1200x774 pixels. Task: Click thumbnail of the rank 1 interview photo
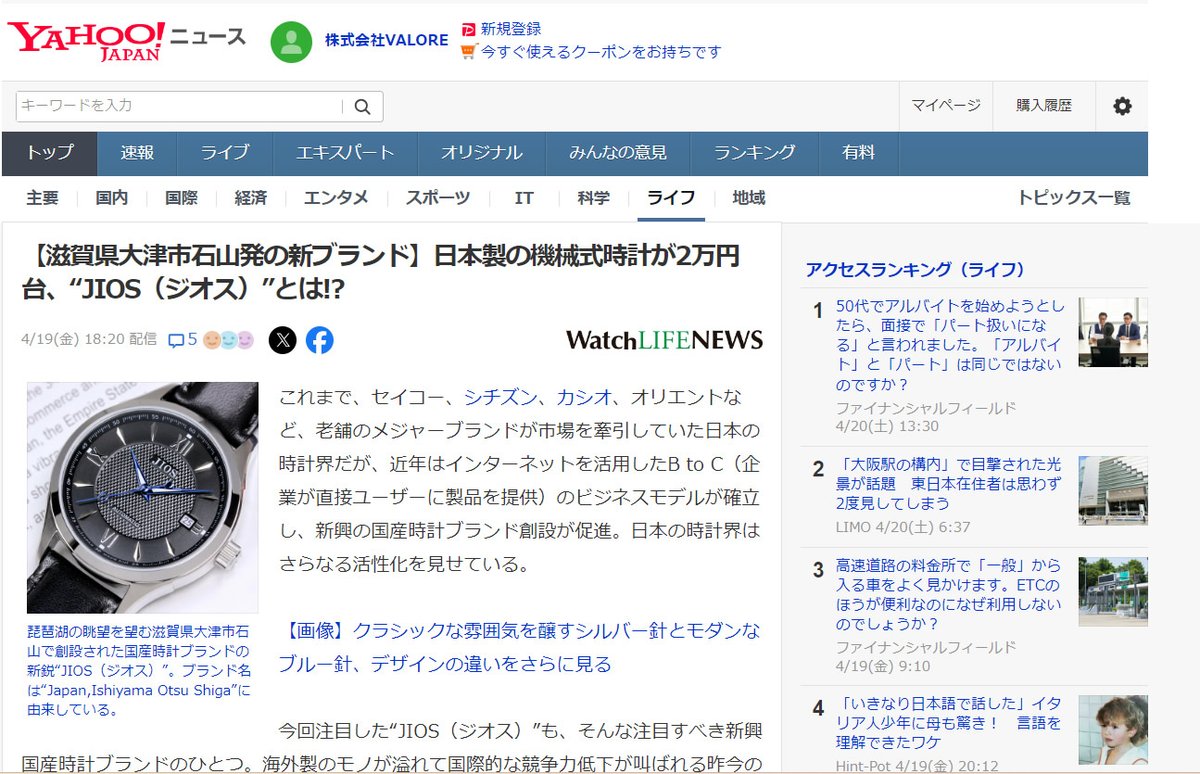[1113, 332]
